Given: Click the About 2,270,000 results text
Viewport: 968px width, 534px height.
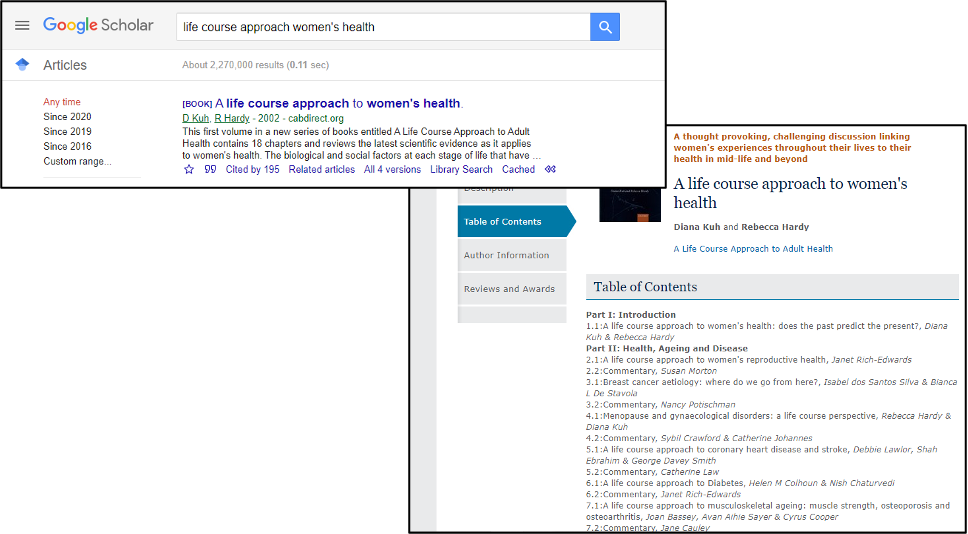Looking at the screenshot, I should (x=256, y=65).
